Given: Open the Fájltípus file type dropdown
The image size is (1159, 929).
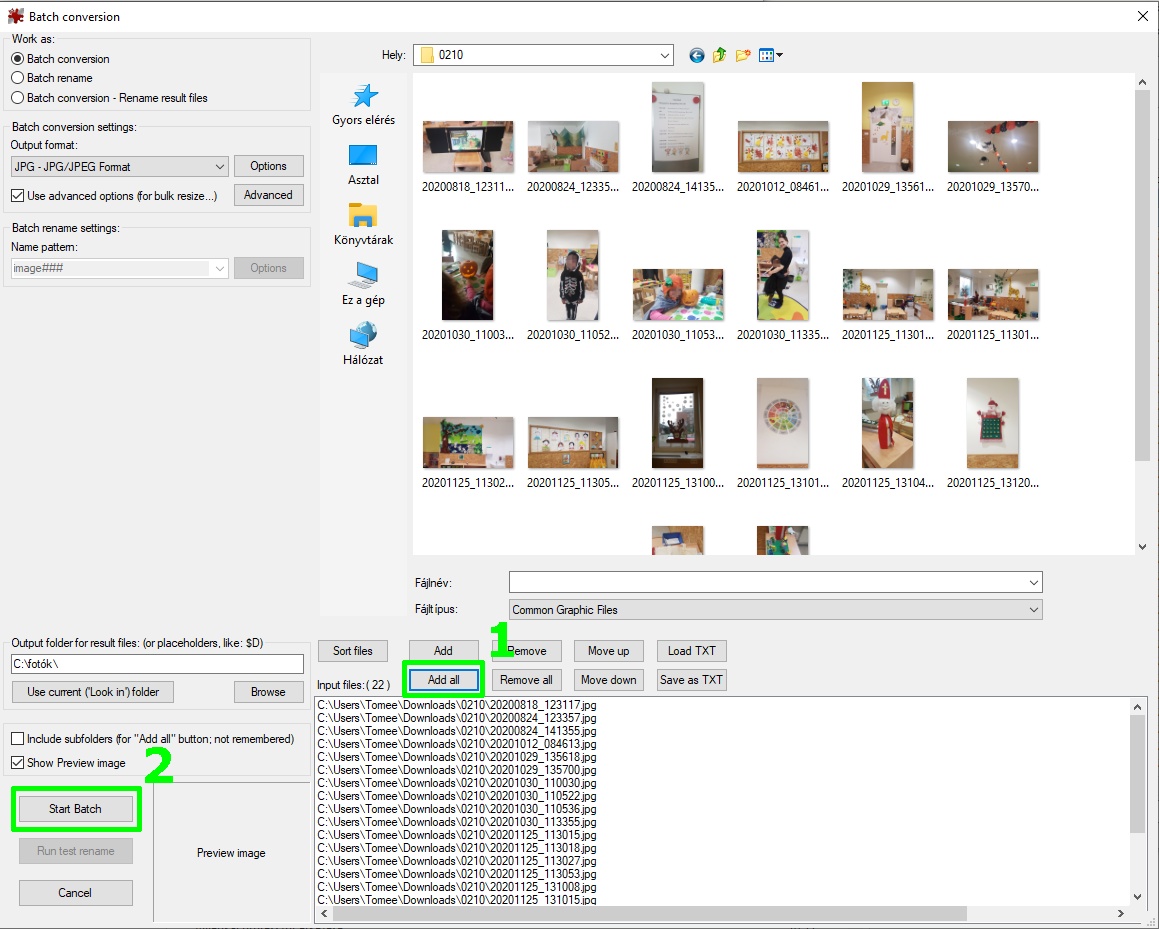Looking at the screenshot, I should [x=775, y=610].
